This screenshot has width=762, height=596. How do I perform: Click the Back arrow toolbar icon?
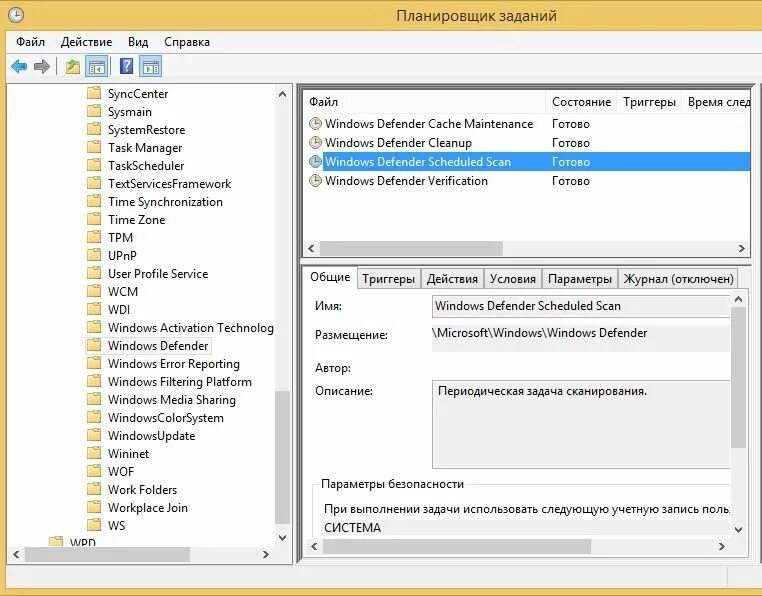19,66
